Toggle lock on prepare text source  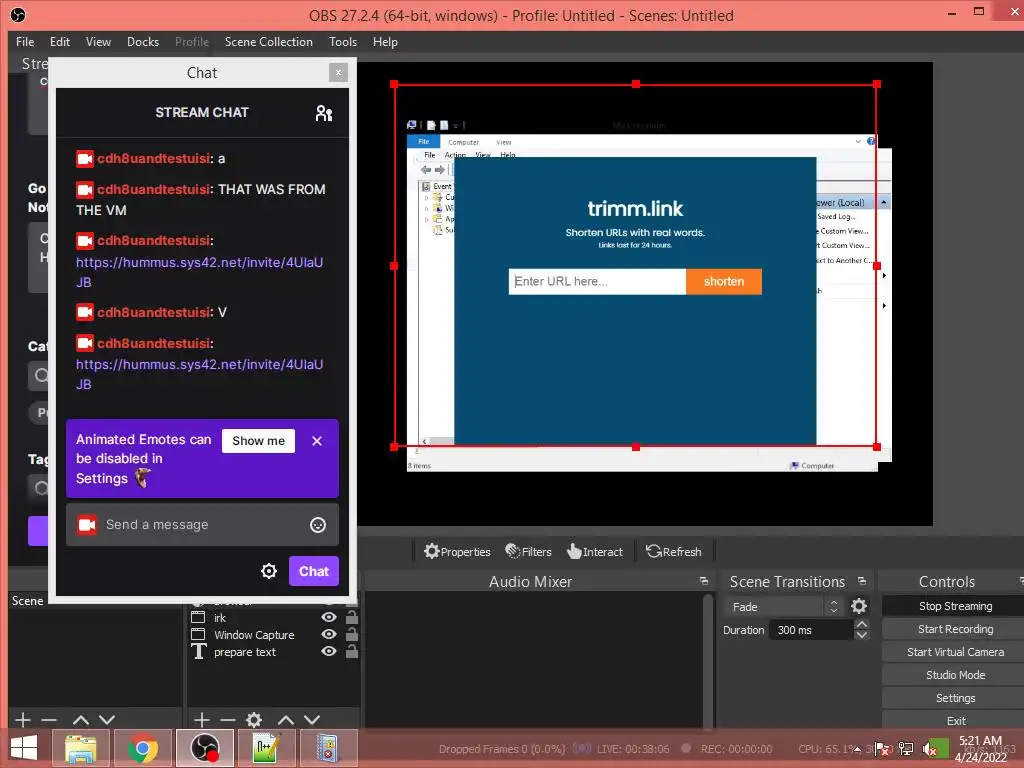click(x=351, y=651)
